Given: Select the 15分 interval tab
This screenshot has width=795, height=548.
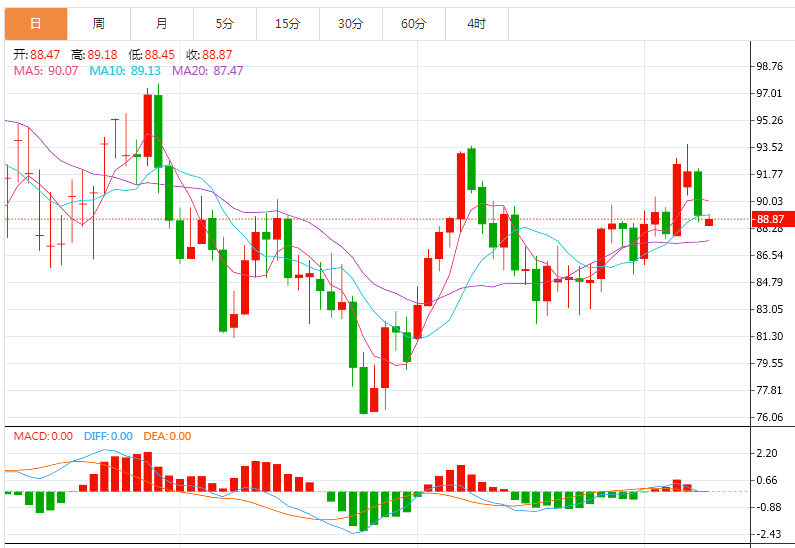Looking at the screenshot, I should pos(287,24).
